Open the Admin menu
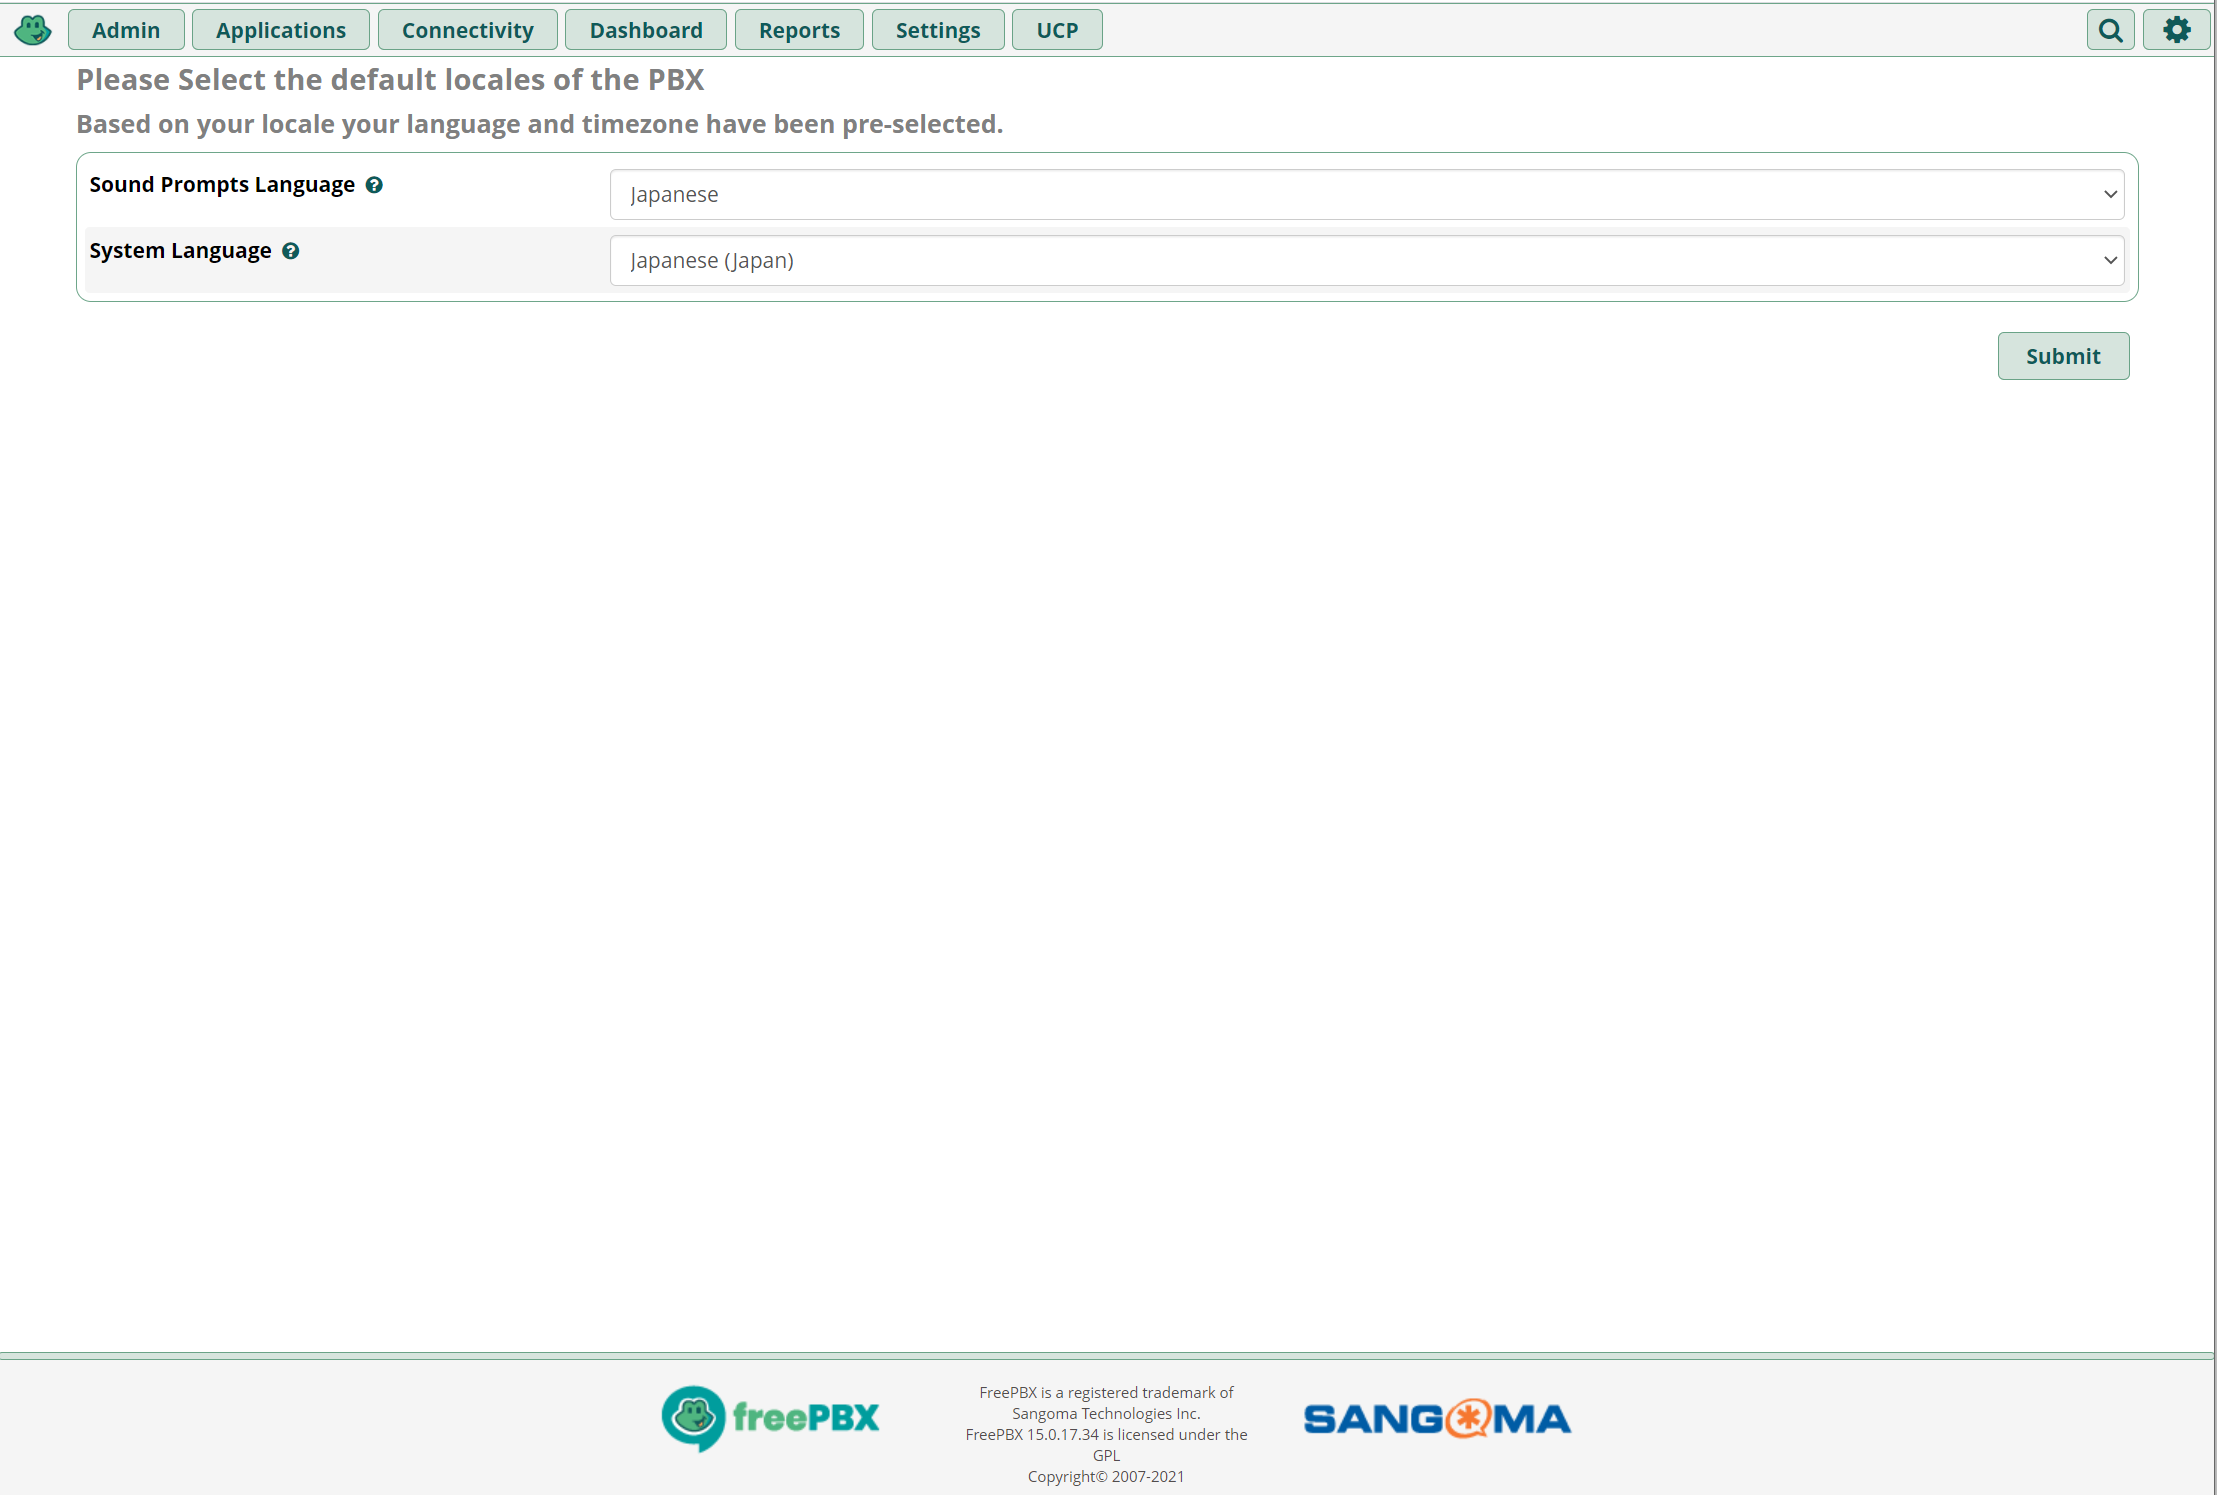The width and height of the screenshot is (2217, 1495). 126,30
